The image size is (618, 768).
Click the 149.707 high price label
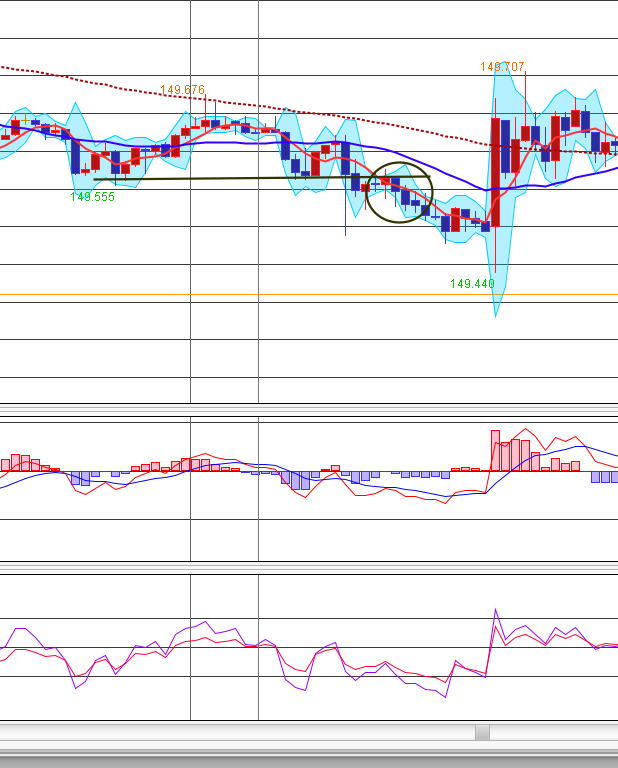tap(501, 67)
